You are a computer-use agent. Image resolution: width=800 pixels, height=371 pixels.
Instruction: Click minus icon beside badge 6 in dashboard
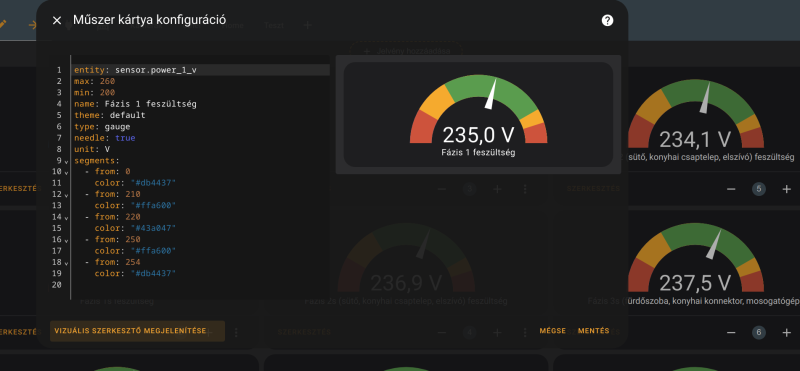click(x=731, y=332)
